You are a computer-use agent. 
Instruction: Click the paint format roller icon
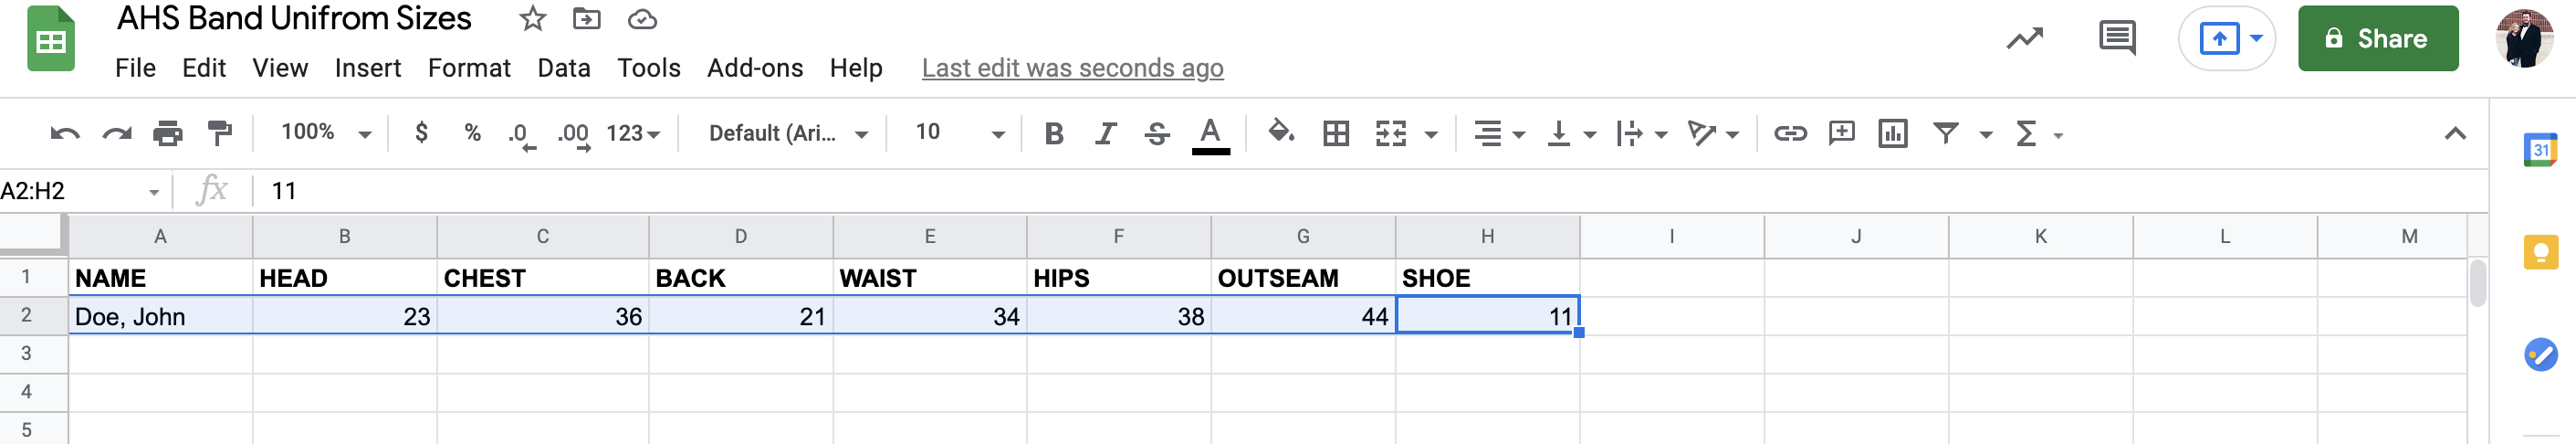[219, 133]
